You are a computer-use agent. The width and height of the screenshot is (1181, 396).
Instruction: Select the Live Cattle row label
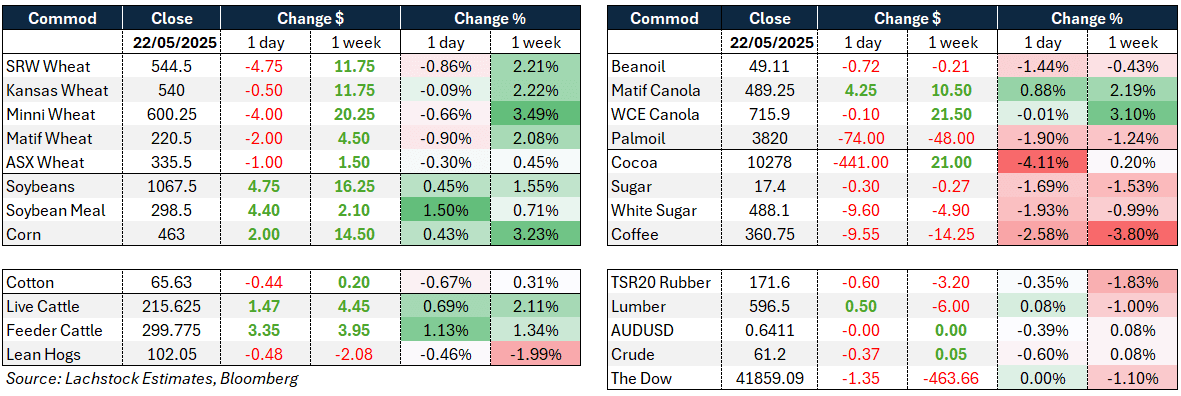(x=42, y=306)
